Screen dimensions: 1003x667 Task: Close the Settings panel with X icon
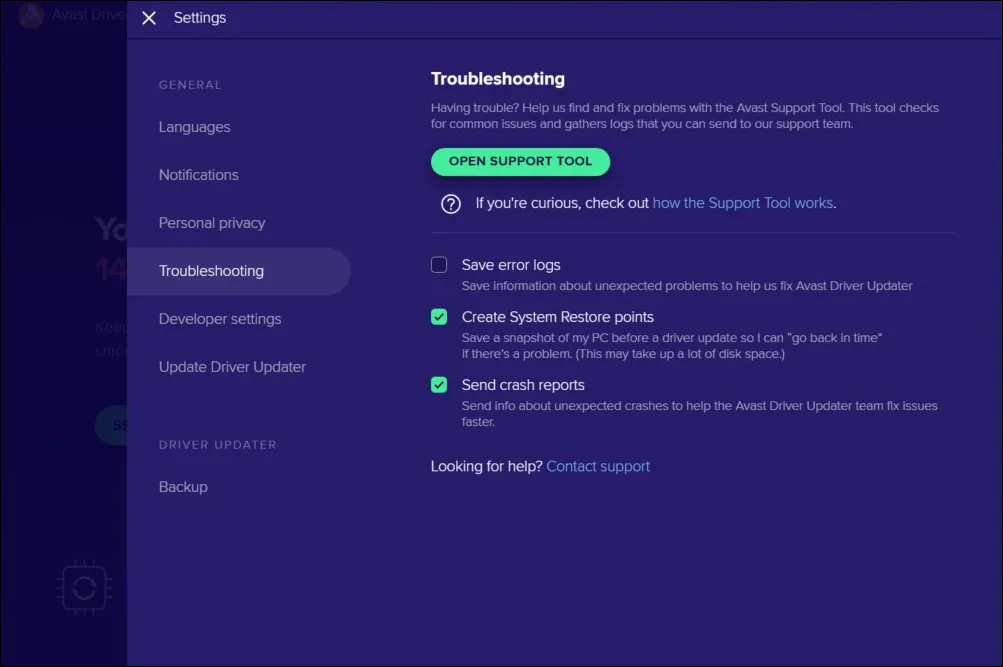149,18
